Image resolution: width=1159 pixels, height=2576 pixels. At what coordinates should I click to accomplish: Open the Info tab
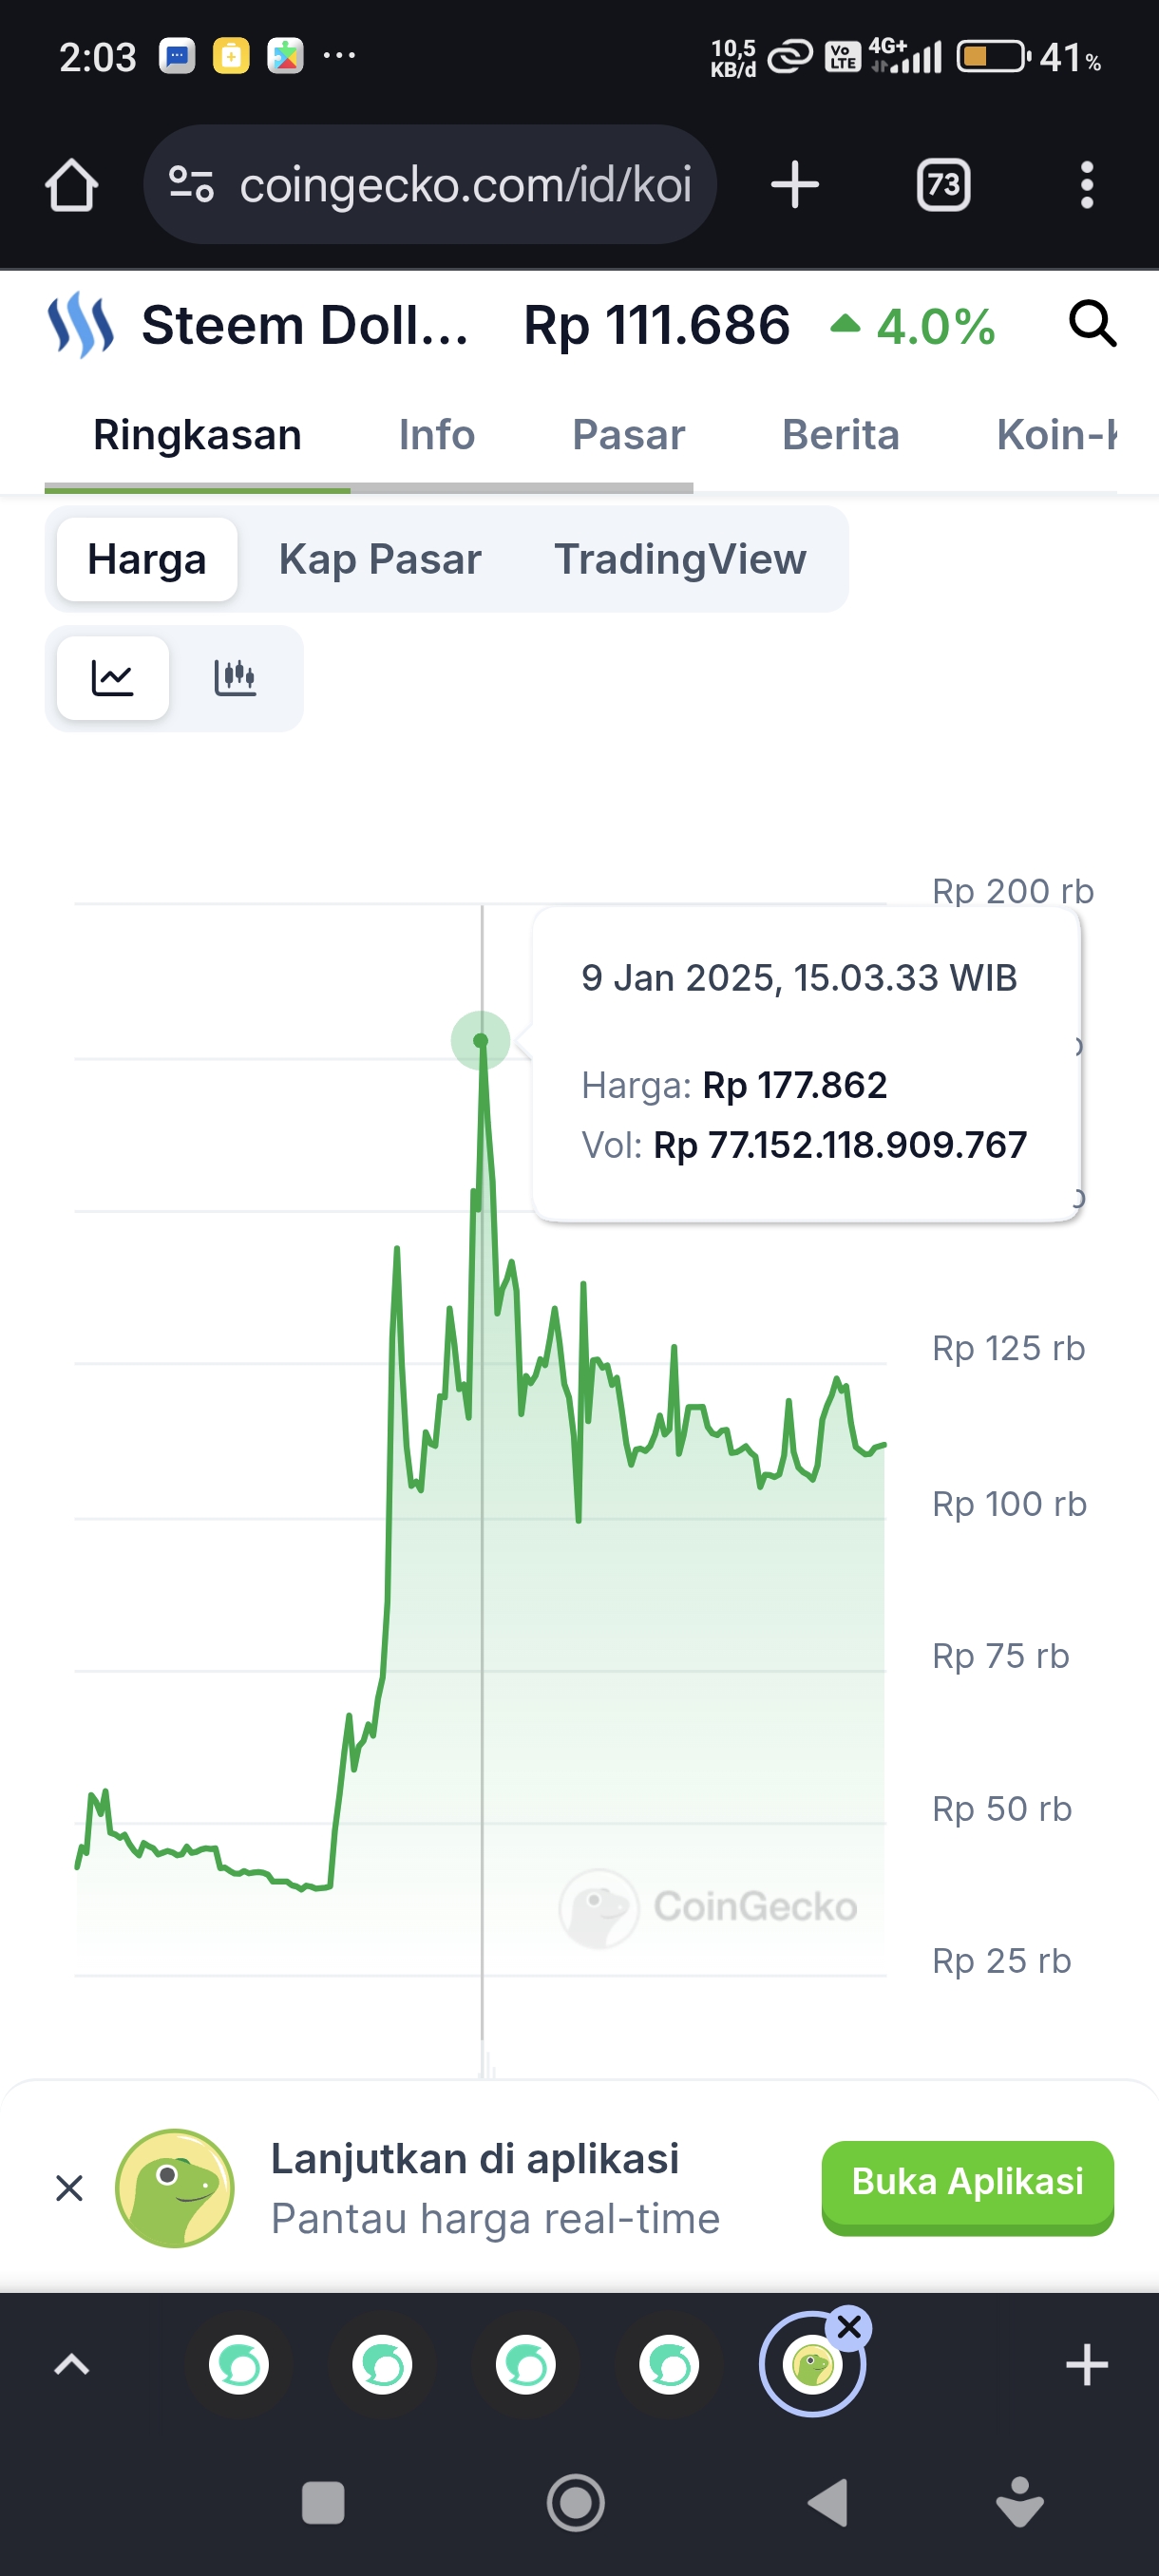pyautogui.click(x=436, y=435)
